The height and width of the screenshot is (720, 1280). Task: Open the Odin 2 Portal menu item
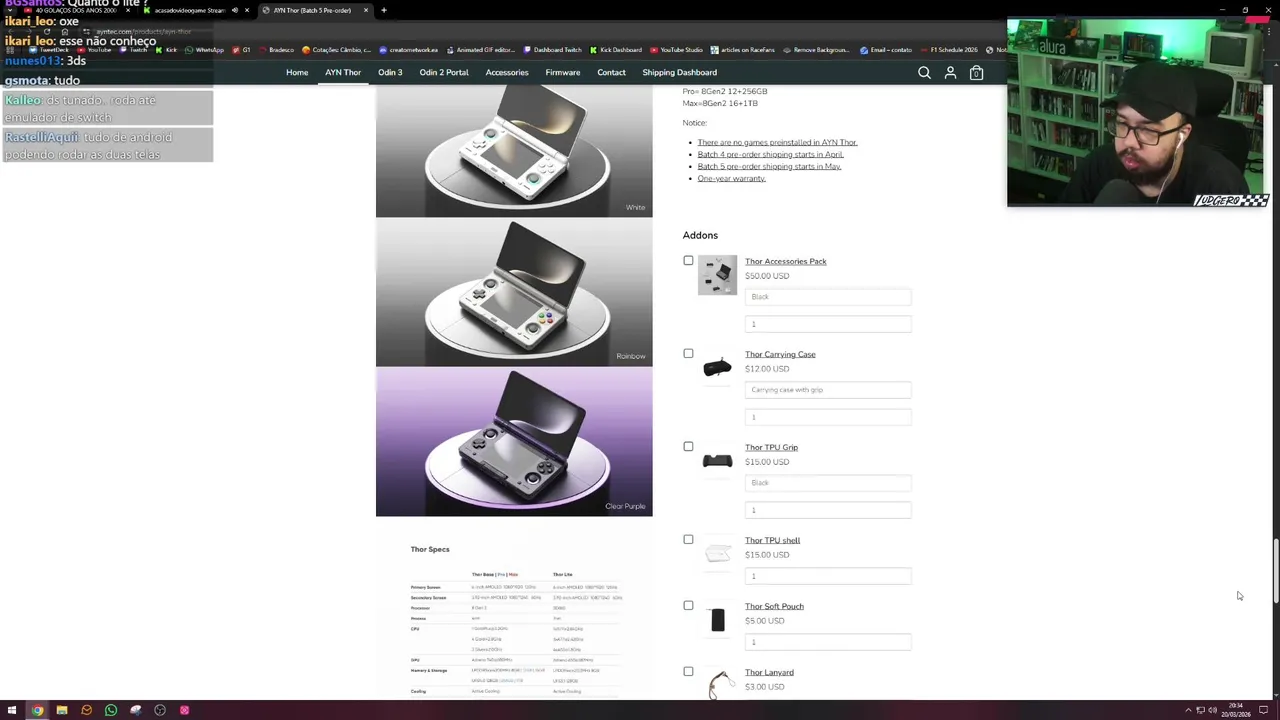[444, 72]
